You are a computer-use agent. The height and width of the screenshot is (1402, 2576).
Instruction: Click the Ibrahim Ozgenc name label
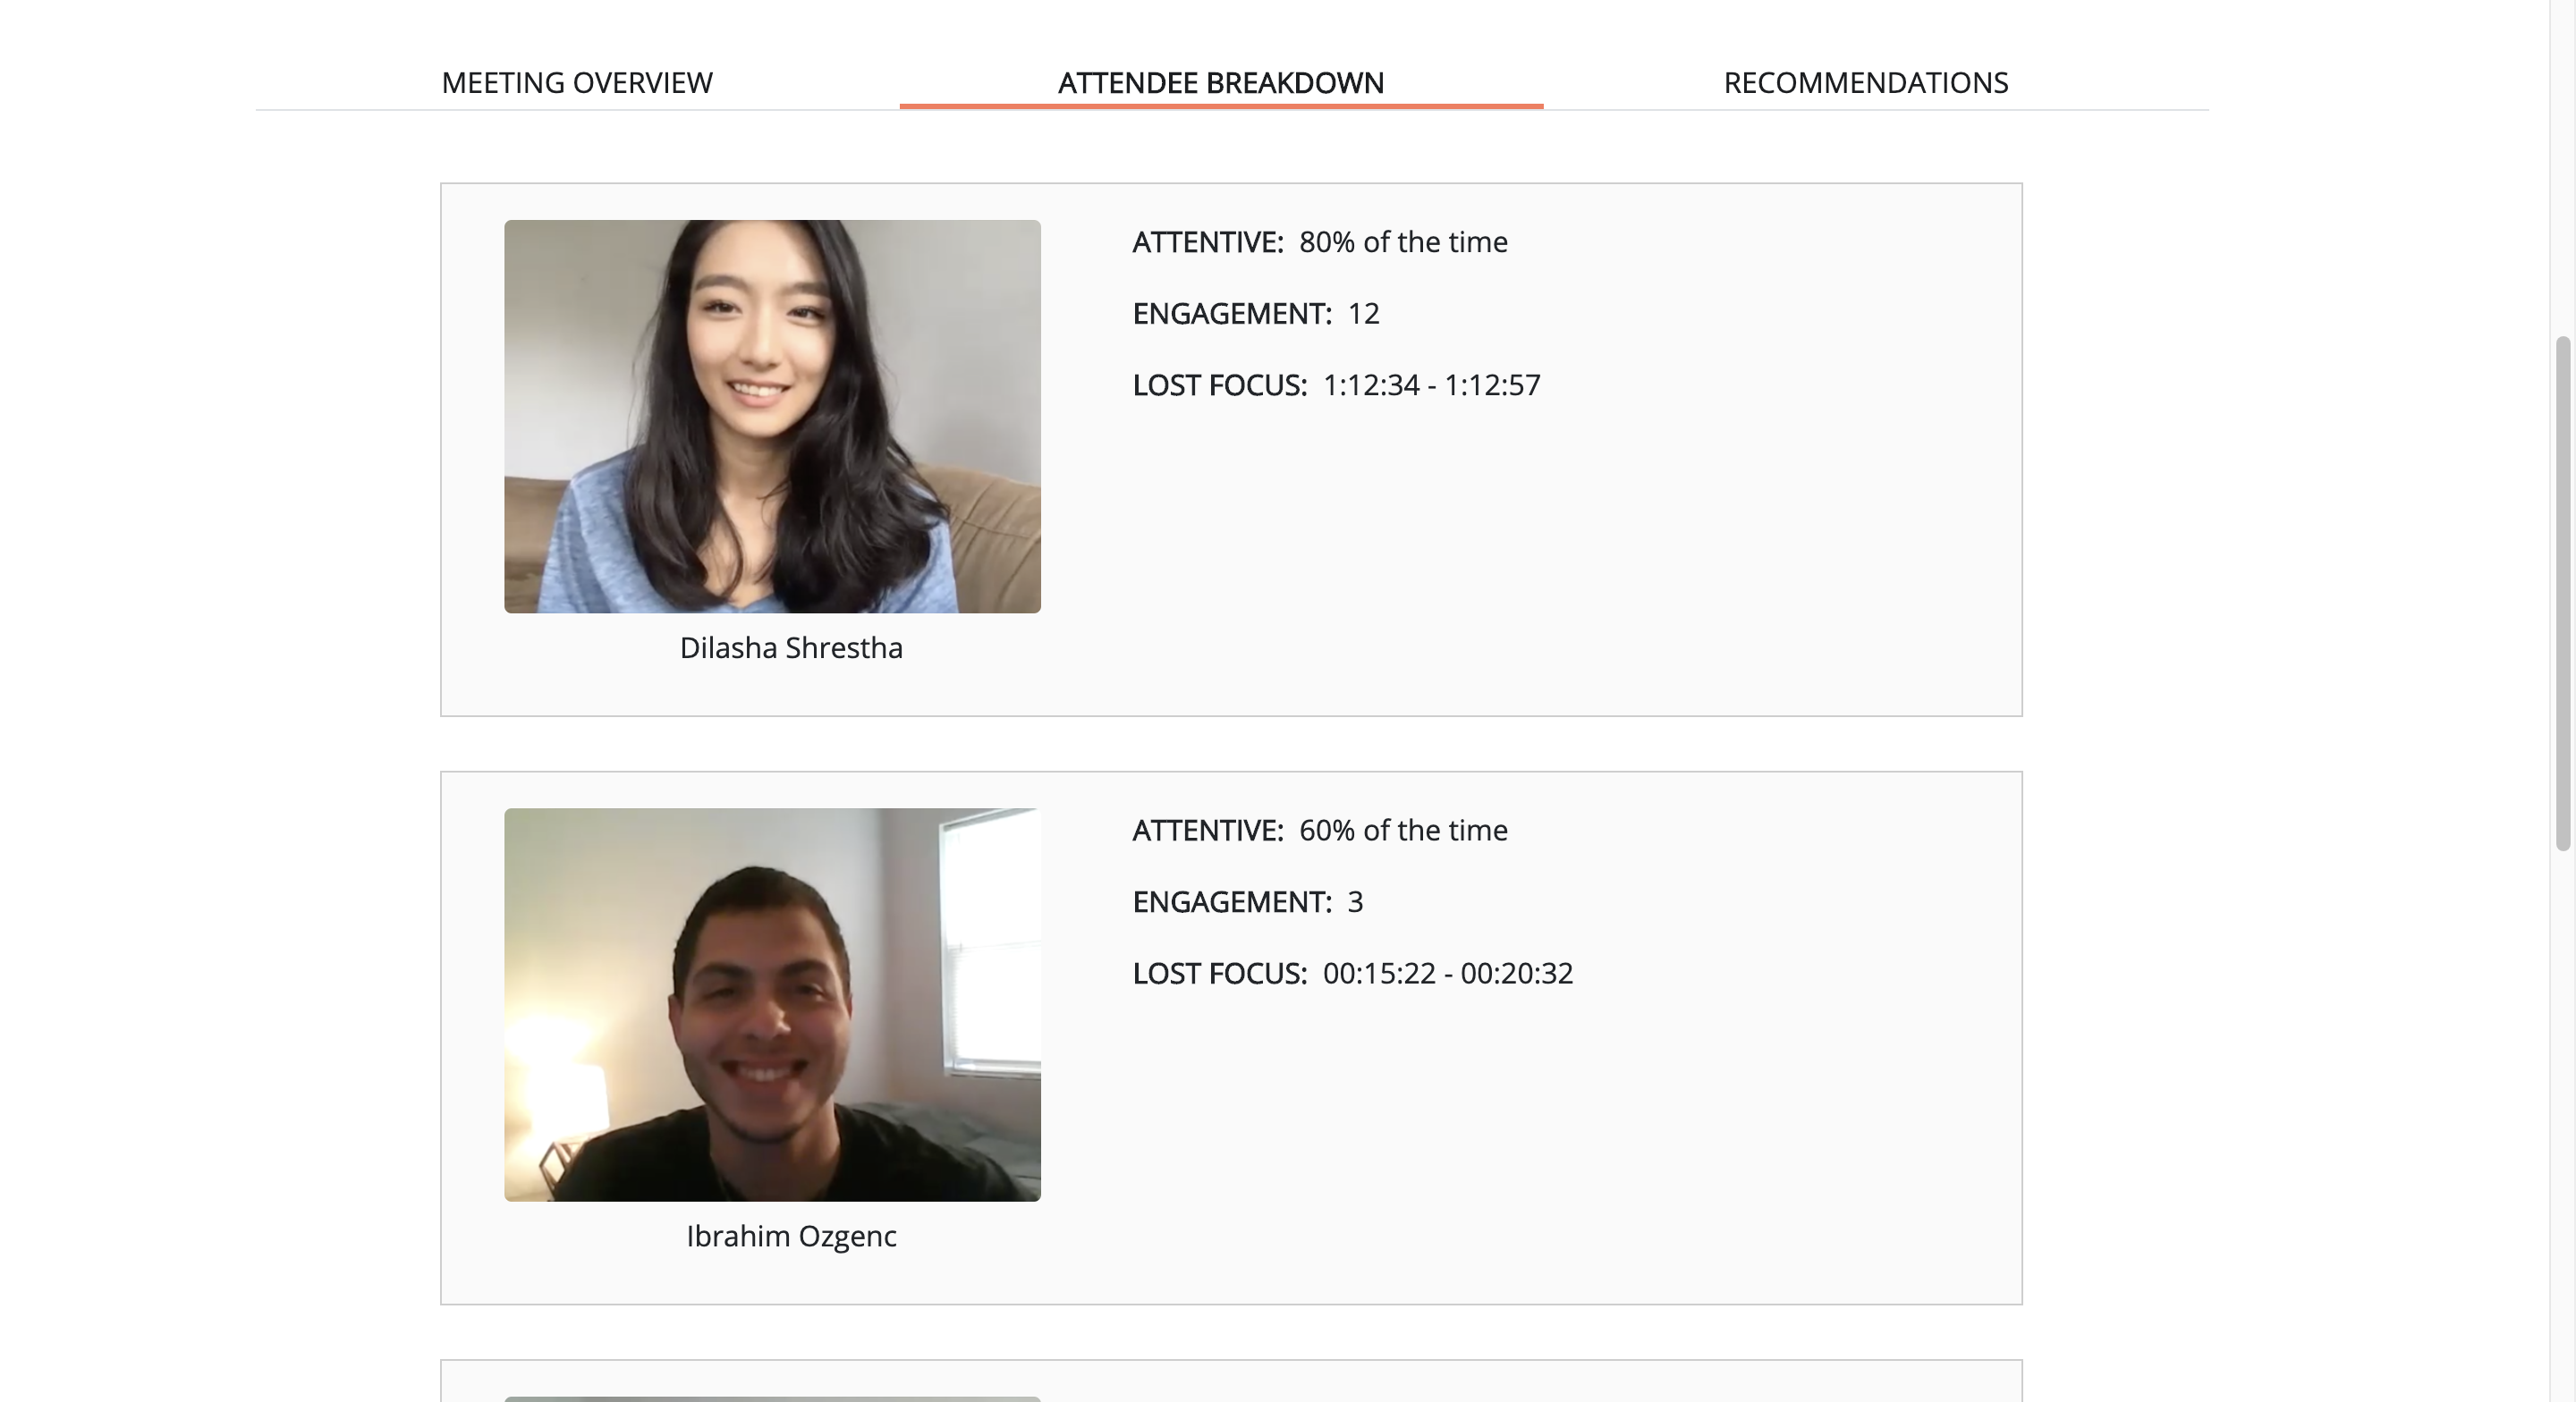[791, 1236]
